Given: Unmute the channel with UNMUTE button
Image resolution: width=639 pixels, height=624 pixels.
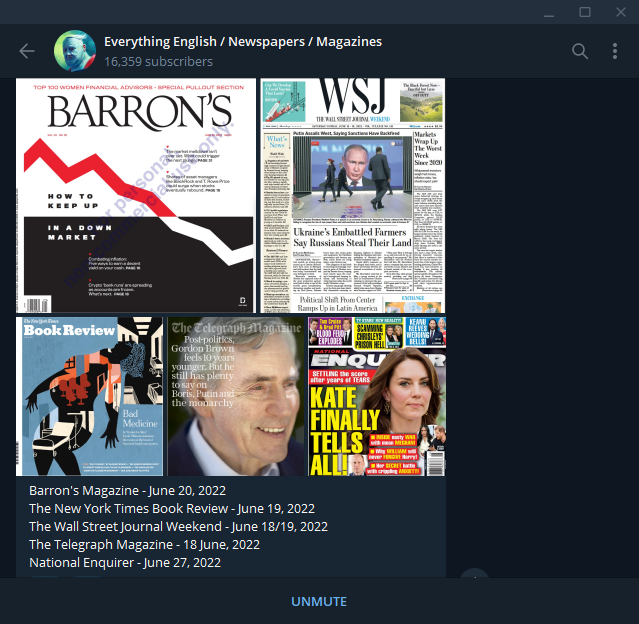Looking at the screenshot, I should 319,602.
